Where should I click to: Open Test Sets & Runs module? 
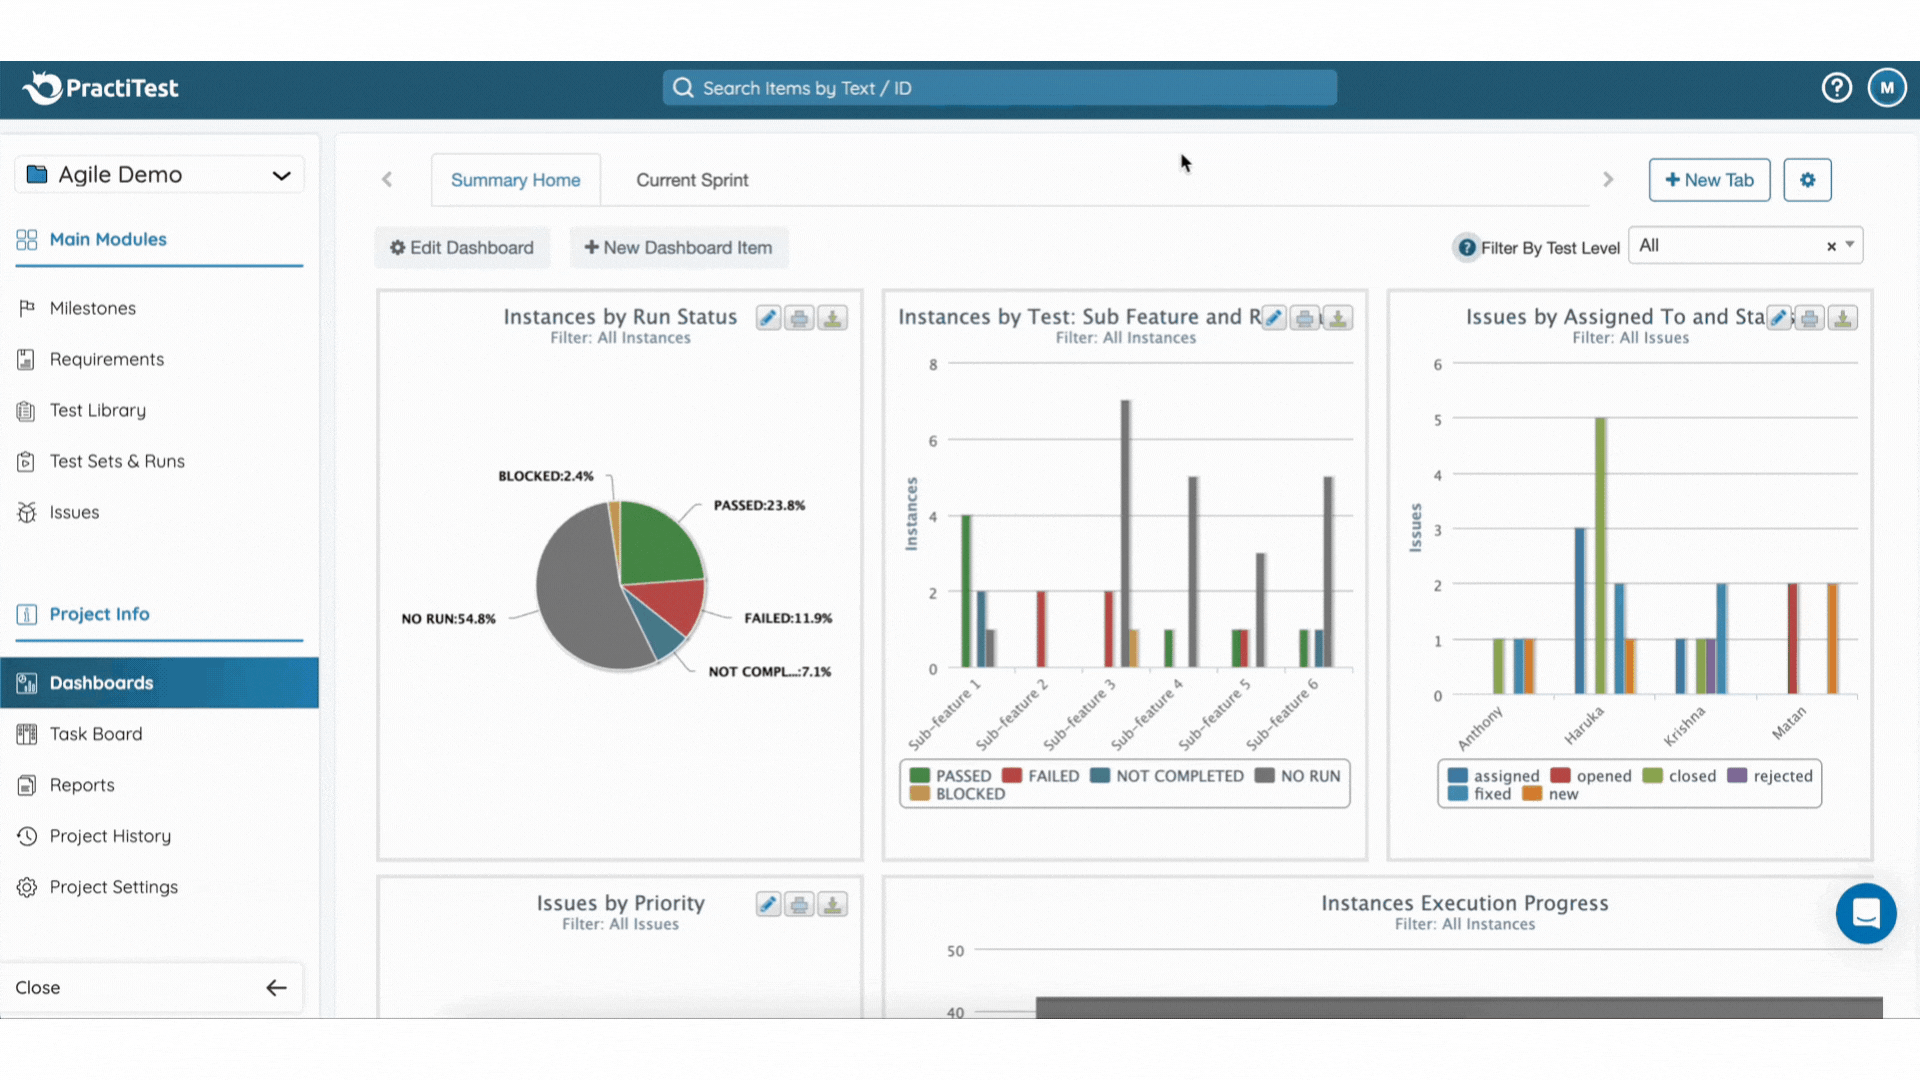coord(117,461)
